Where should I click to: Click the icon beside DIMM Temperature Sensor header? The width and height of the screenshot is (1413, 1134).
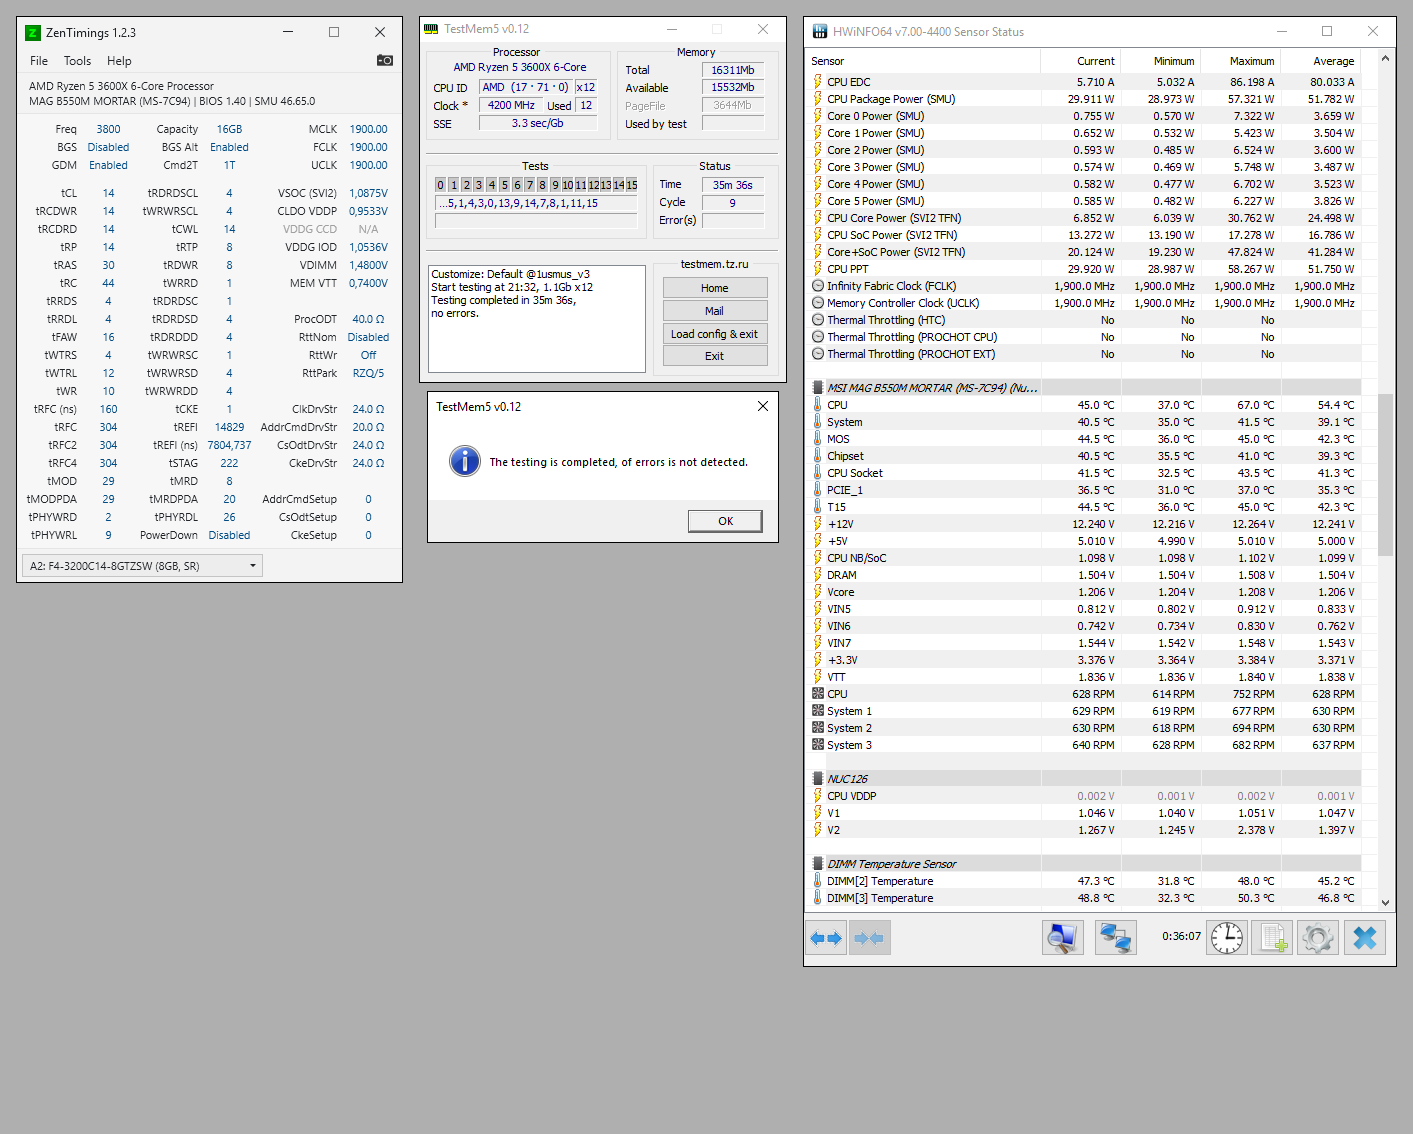pos(817,864)
